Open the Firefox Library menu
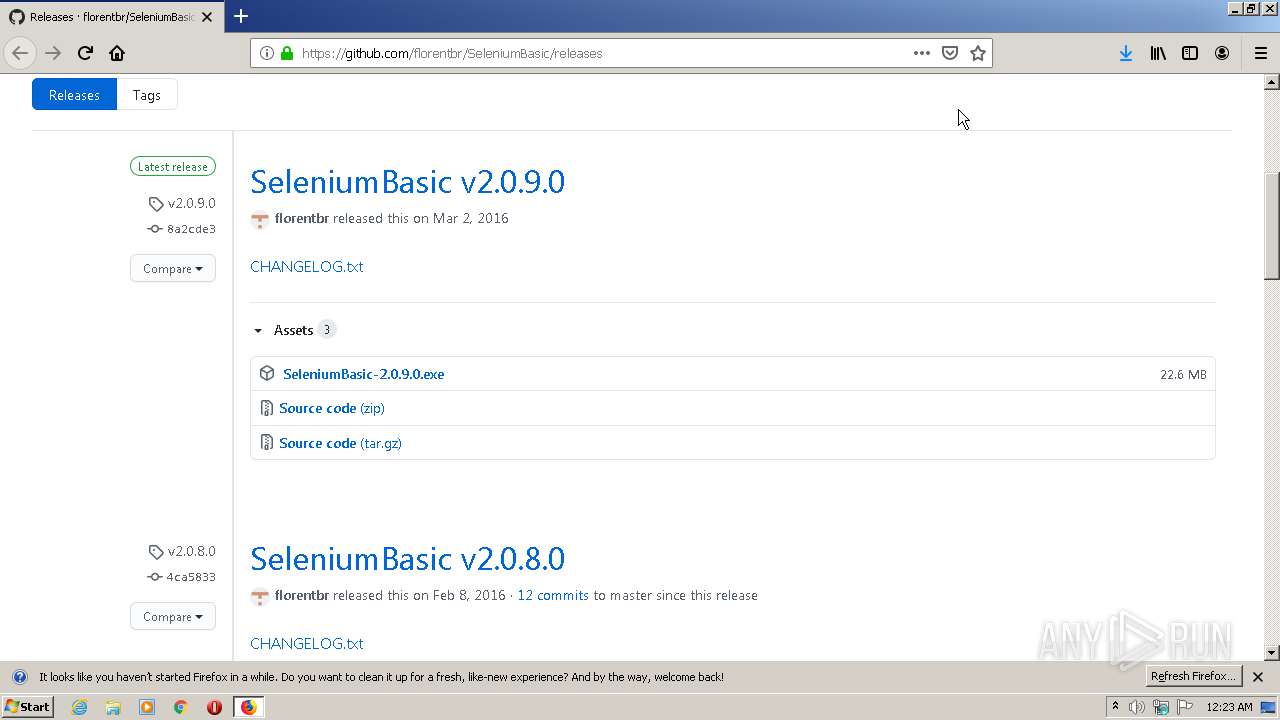Screen dimensions: 1280x720 [x=1158, y=53]
